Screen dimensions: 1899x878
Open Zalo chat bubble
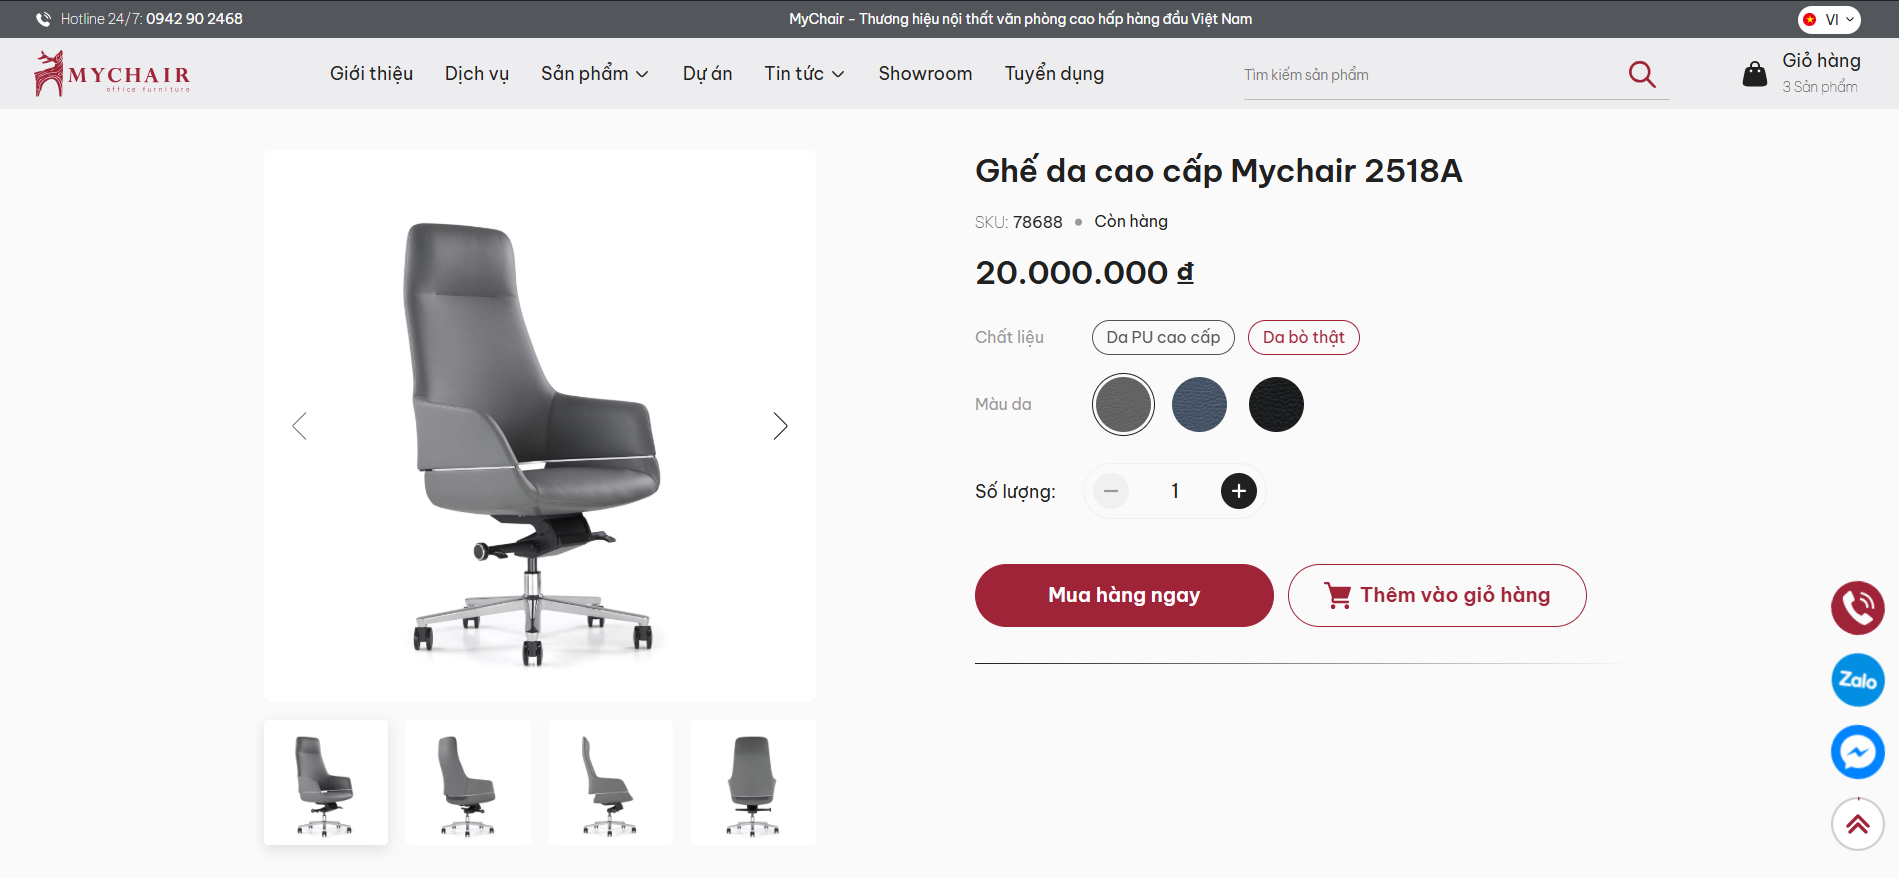click(x=1857, y=680)
